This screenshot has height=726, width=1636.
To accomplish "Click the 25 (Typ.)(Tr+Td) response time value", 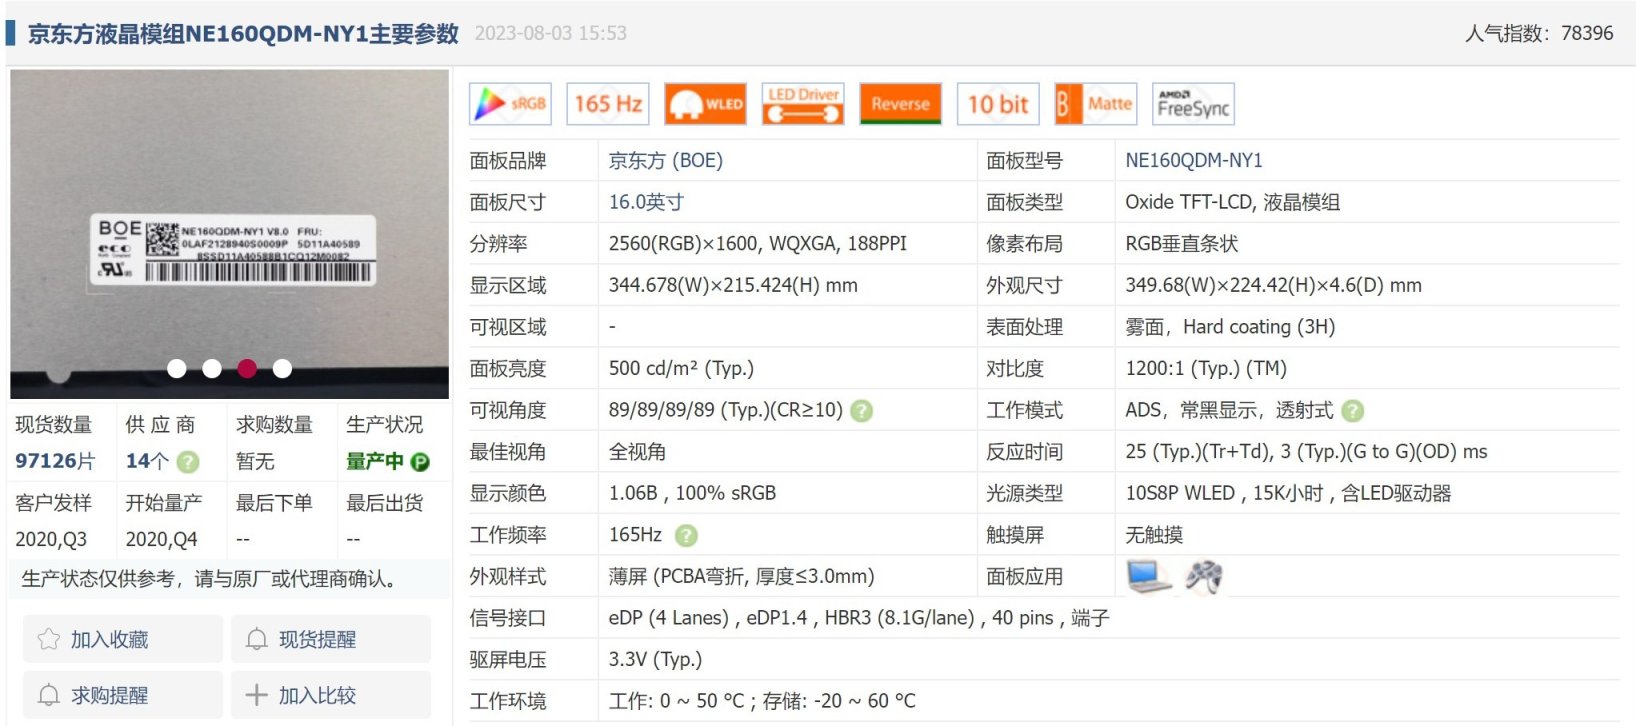I will pos(1306,452).
